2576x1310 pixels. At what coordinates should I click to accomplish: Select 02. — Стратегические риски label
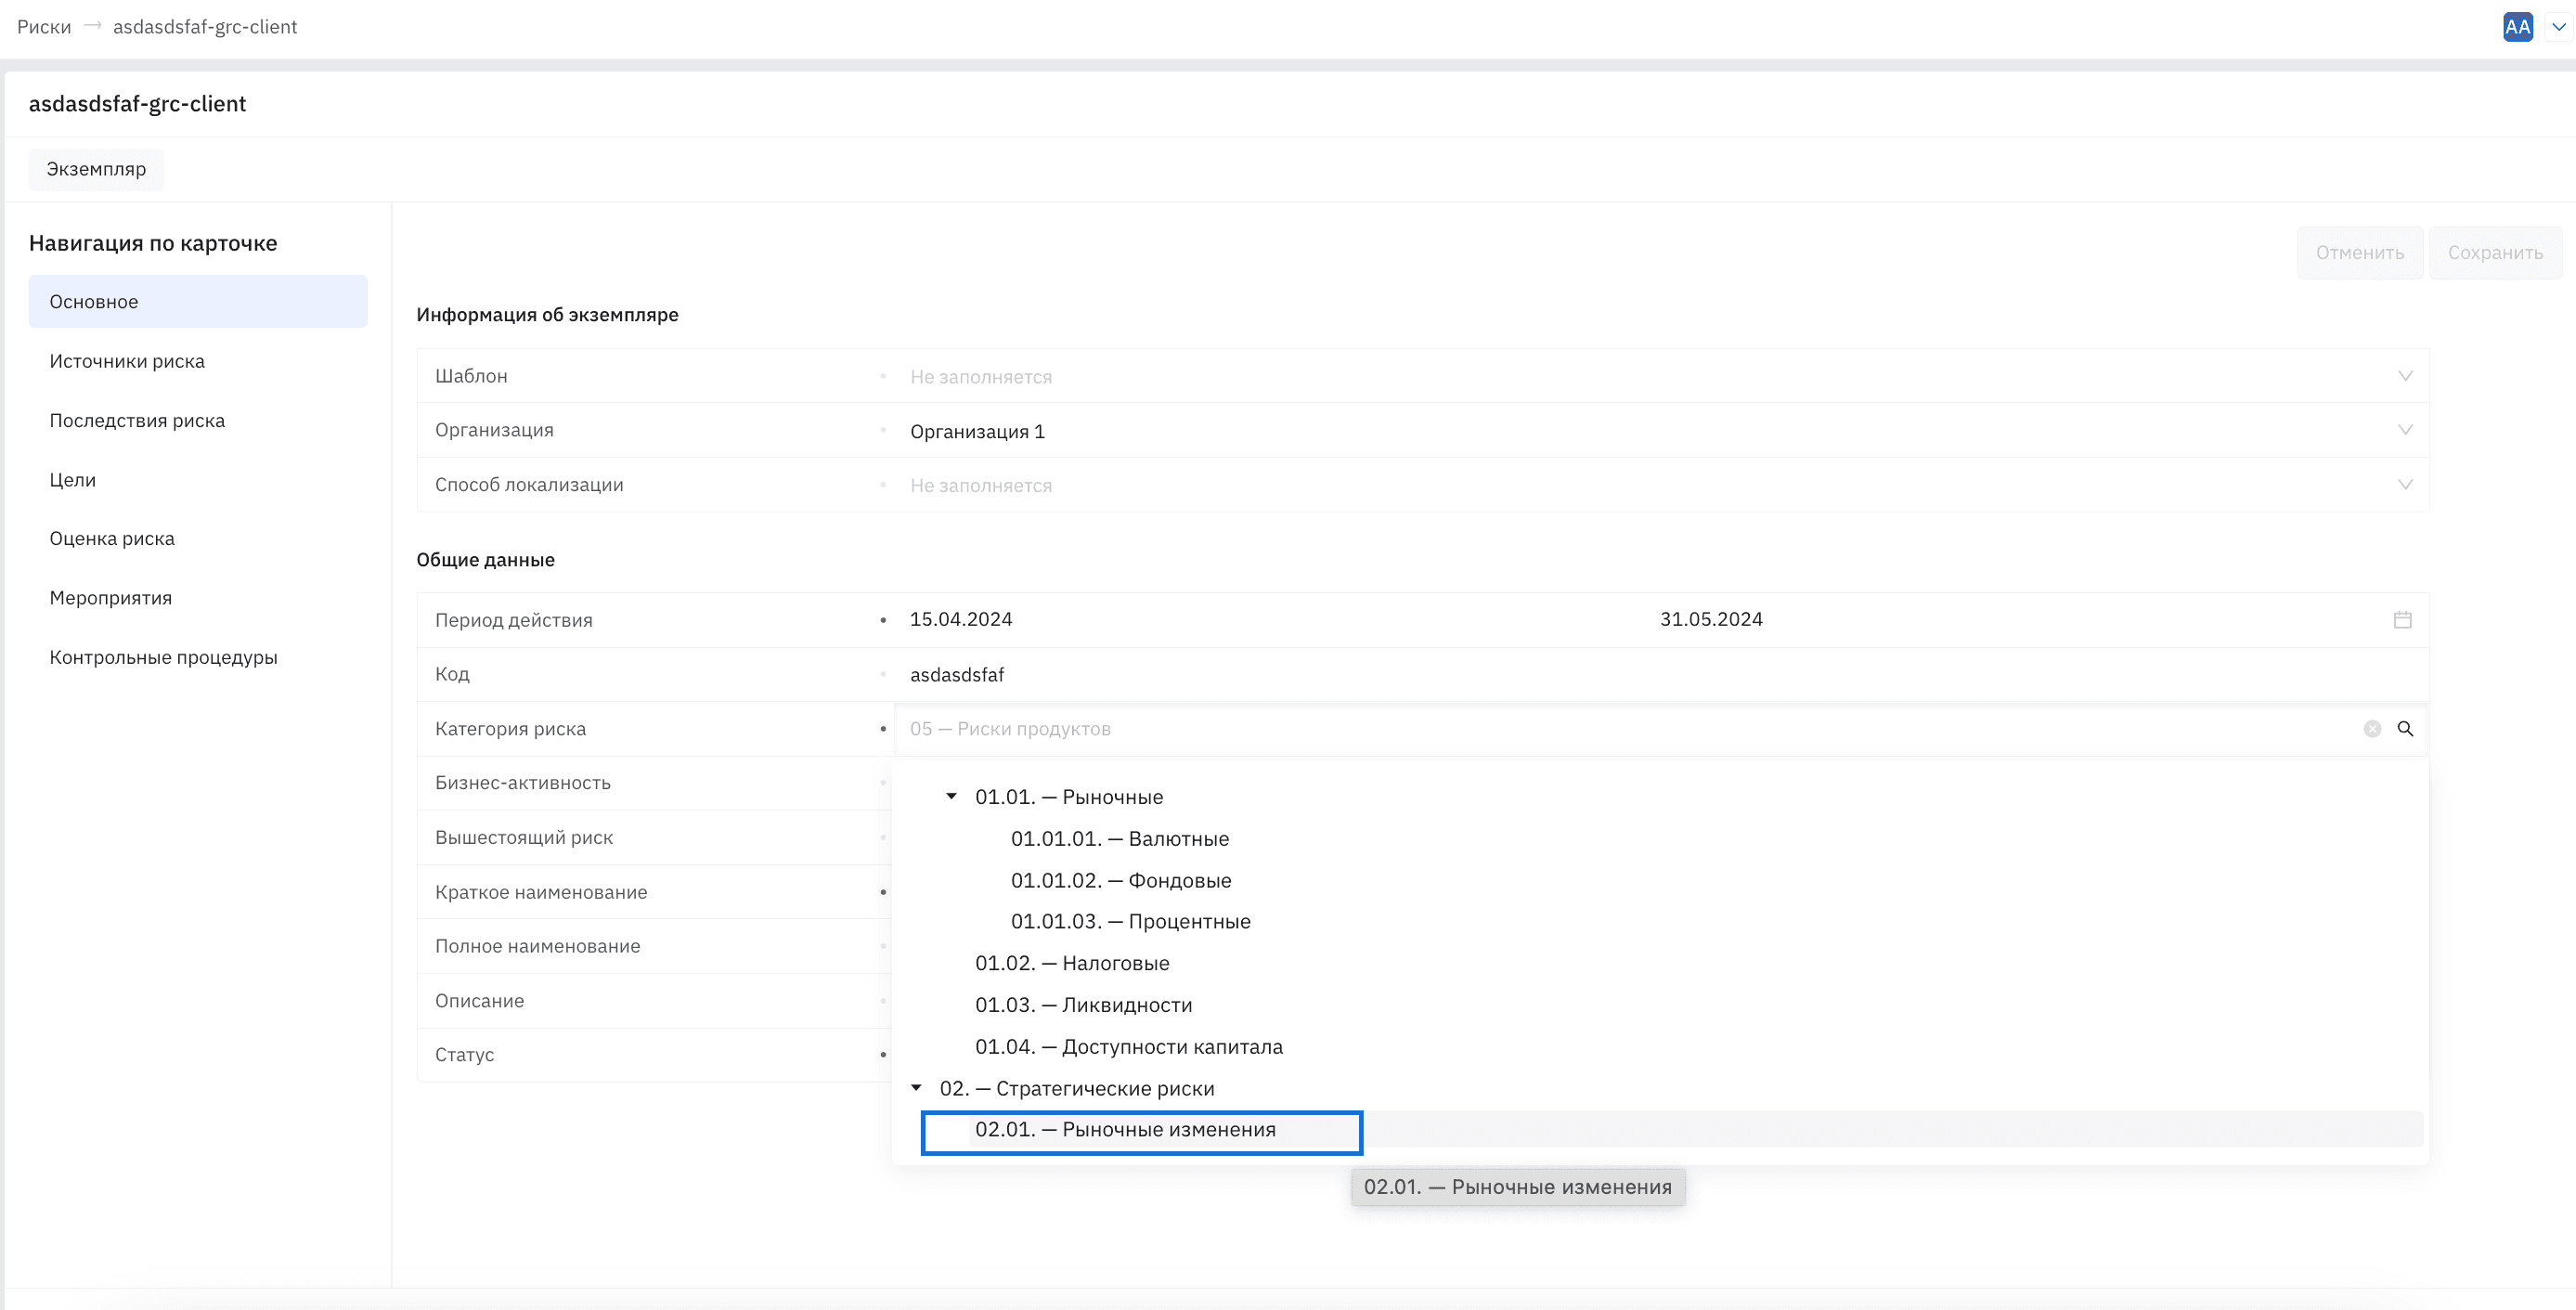(1077, 1089)
